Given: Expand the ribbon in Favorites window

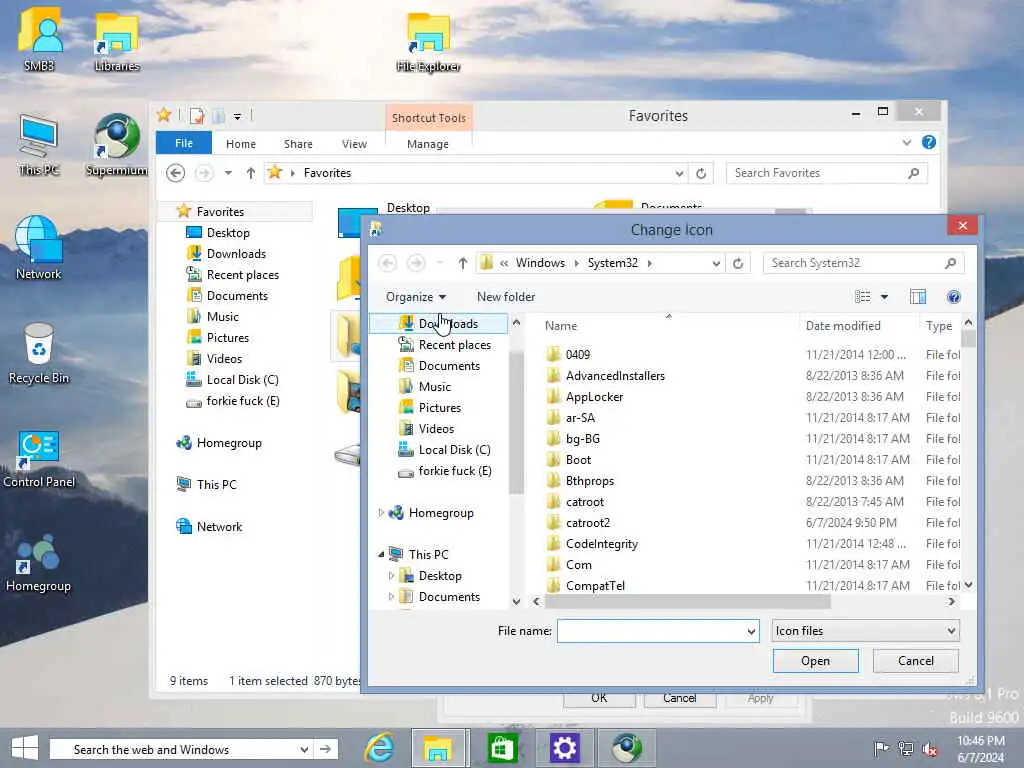Looking at the screenshot, I should coord(906,142).
